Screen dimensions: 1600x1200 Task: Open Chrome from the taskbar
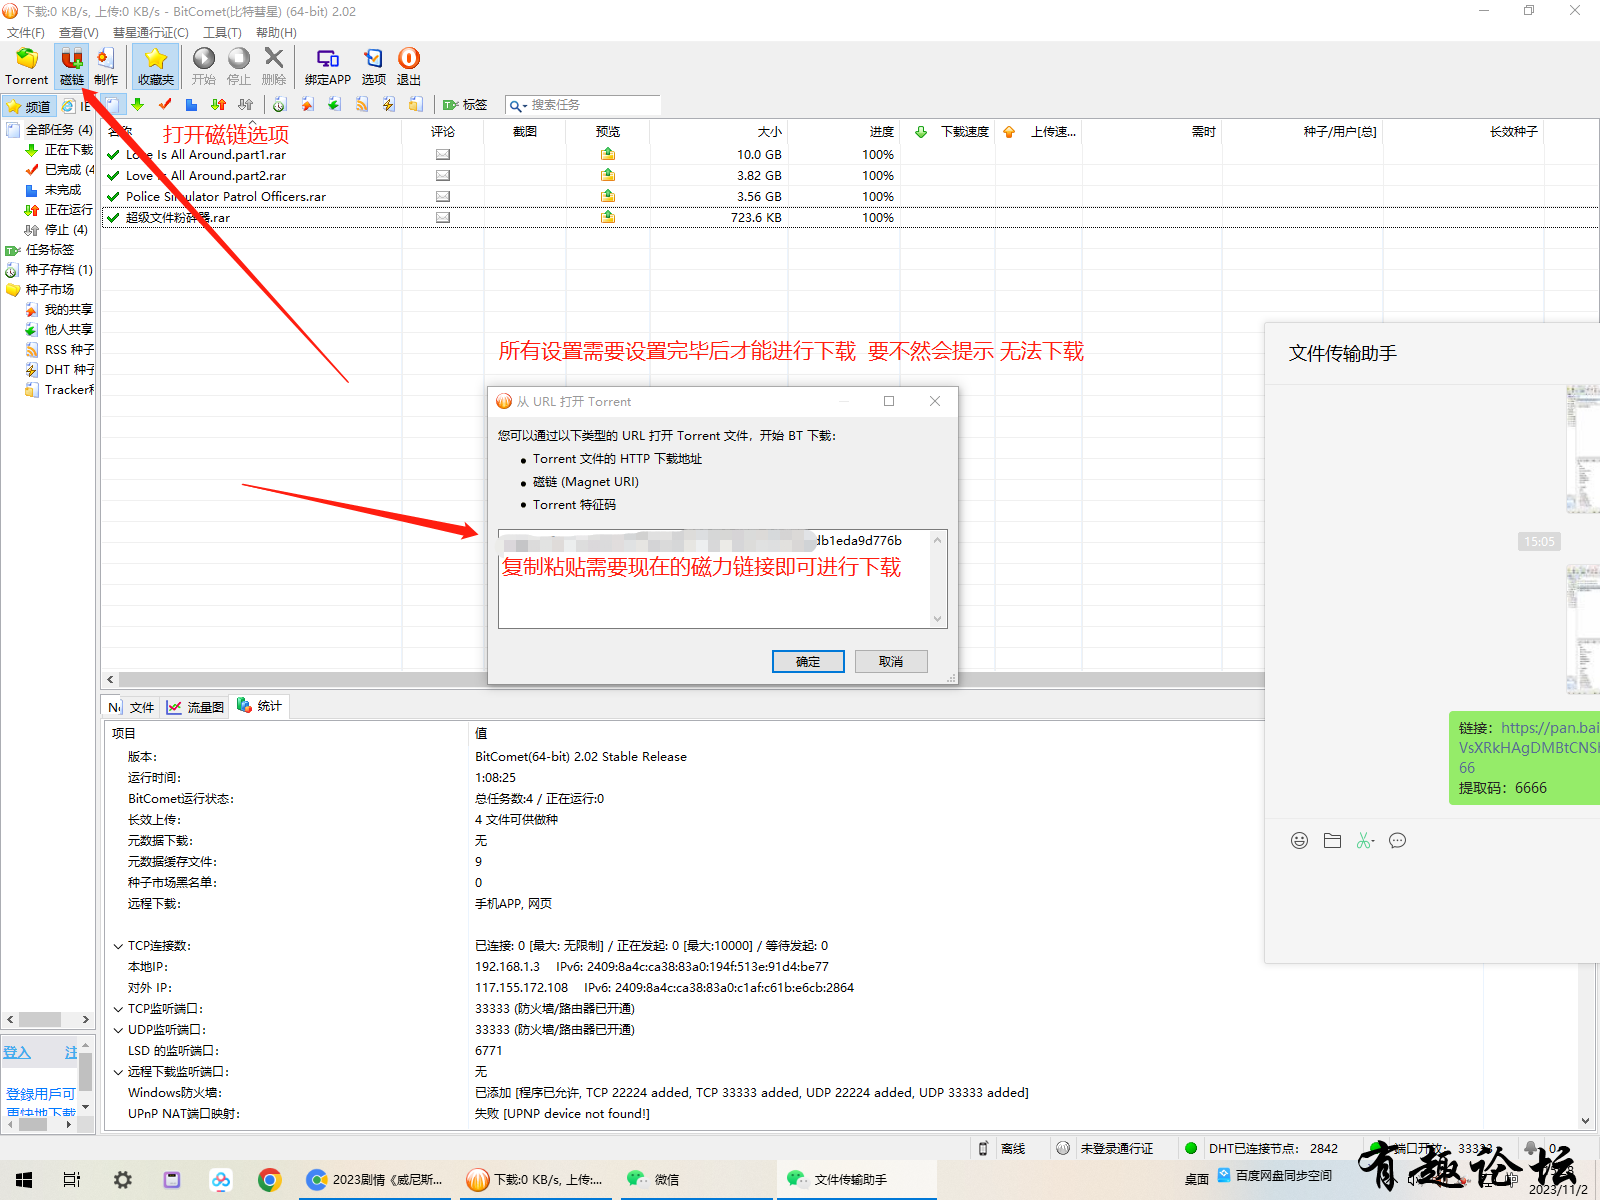point(269,1180)
